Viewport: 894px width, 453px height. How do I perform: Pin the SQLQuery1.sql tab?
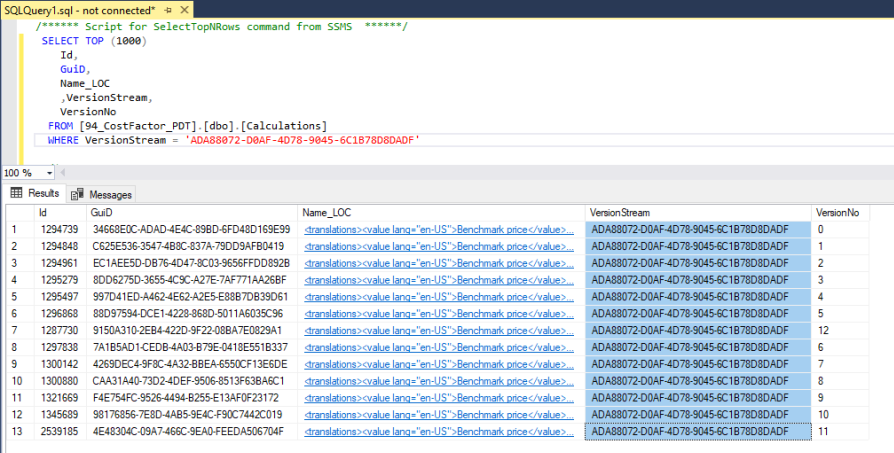click(x=168, y=10)
